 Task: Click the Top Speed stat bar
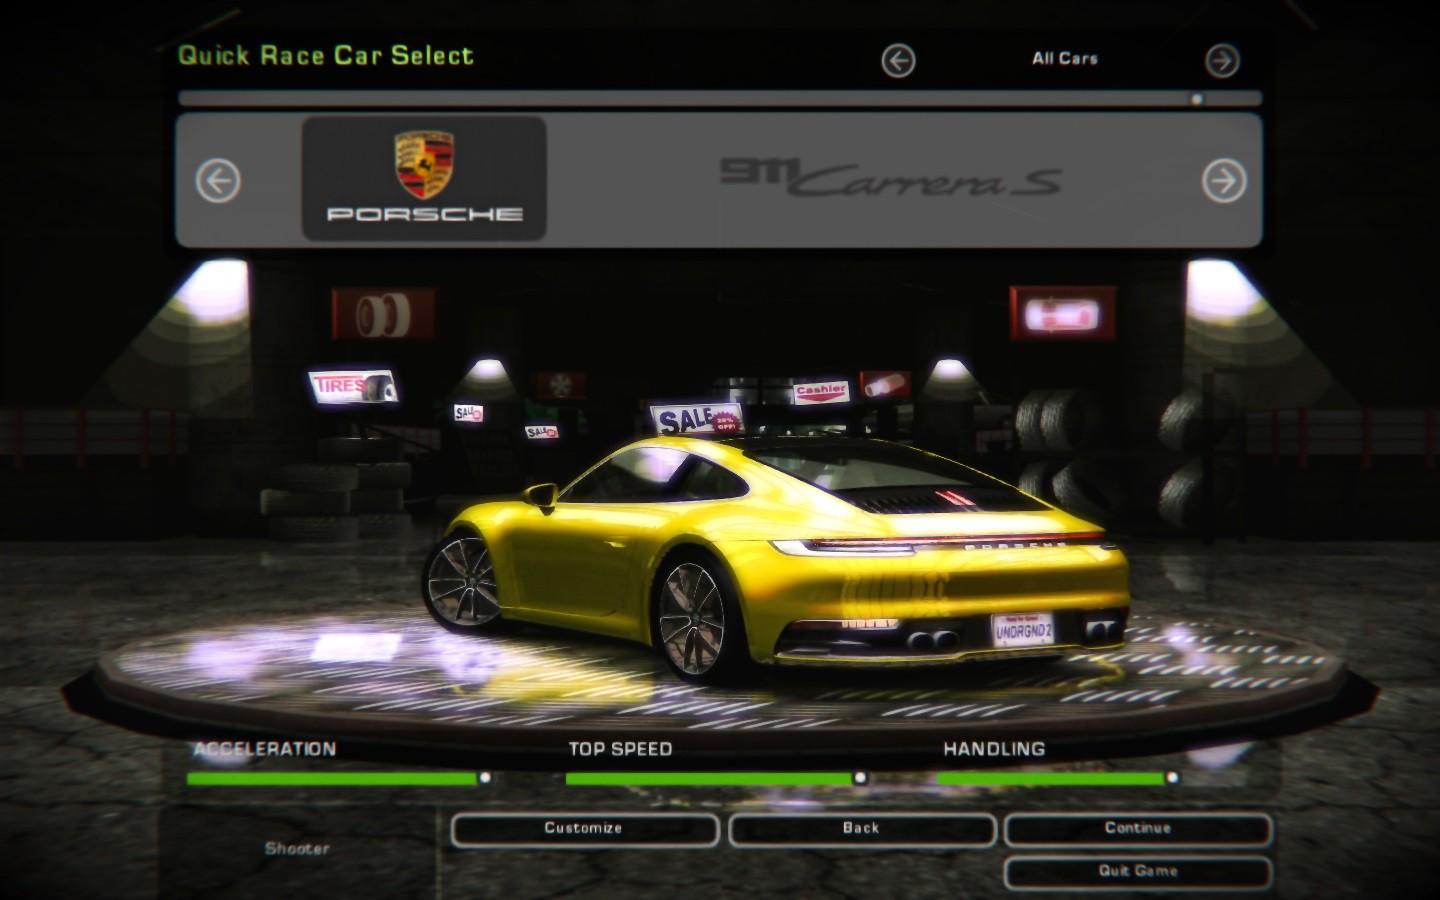point(716,778)
